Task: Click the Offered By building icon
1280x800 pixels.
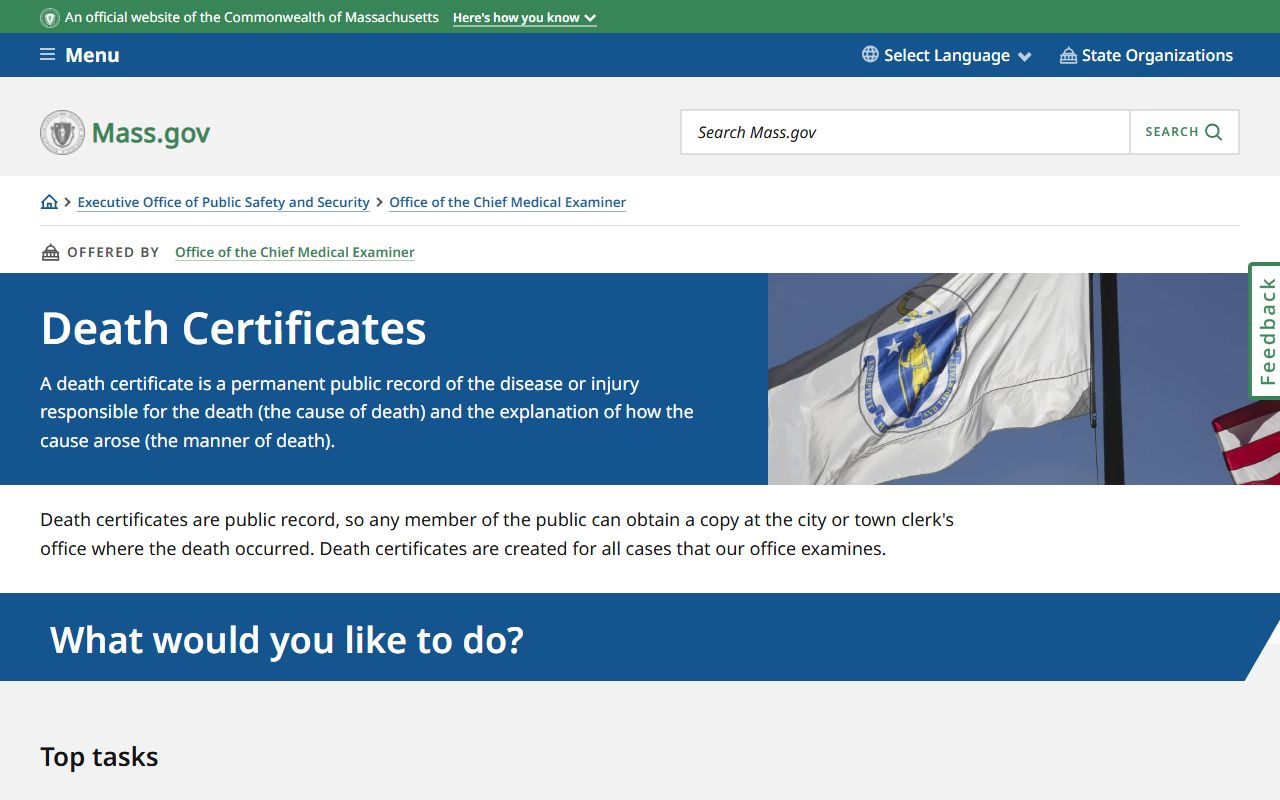Action: (50, 252)
